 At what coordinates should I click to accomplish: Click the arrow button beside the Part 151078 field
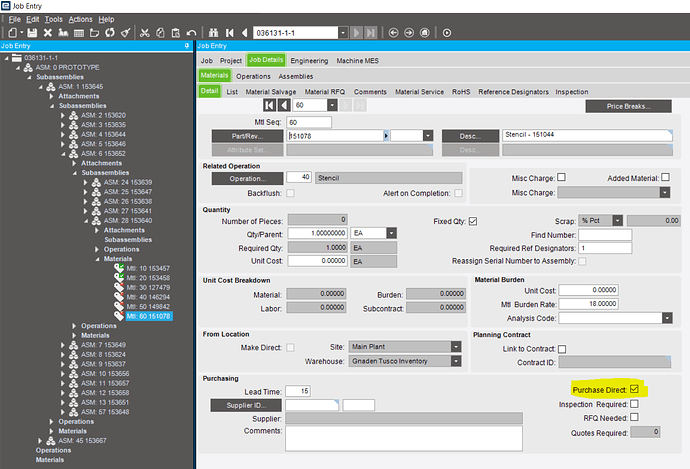click(386, 136)
